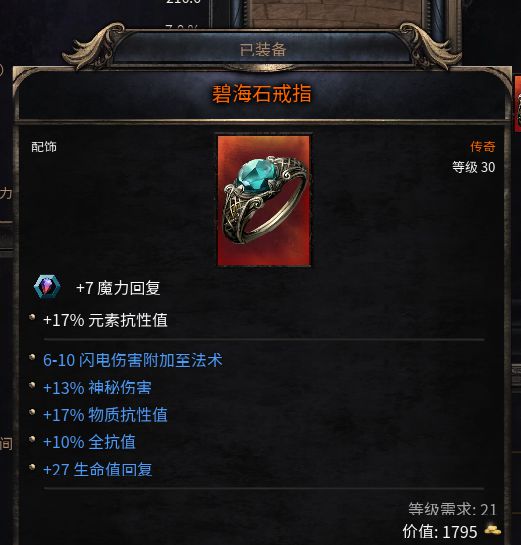Click the +17% 物质抗性值 modifier
Screen dimensions: 521x545
(105, 415)
